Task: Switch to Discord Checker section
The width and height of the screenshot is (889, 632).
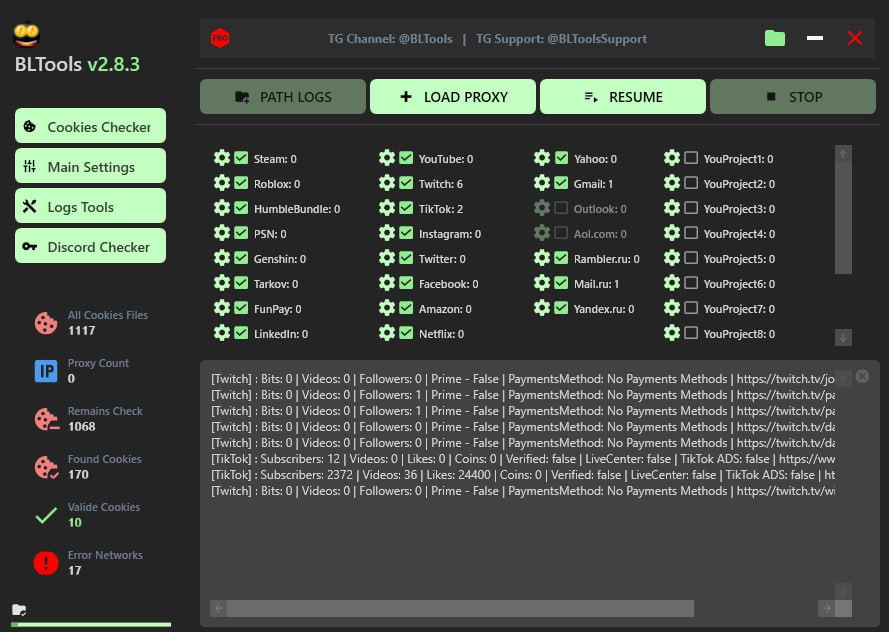Action: point(90,247)
